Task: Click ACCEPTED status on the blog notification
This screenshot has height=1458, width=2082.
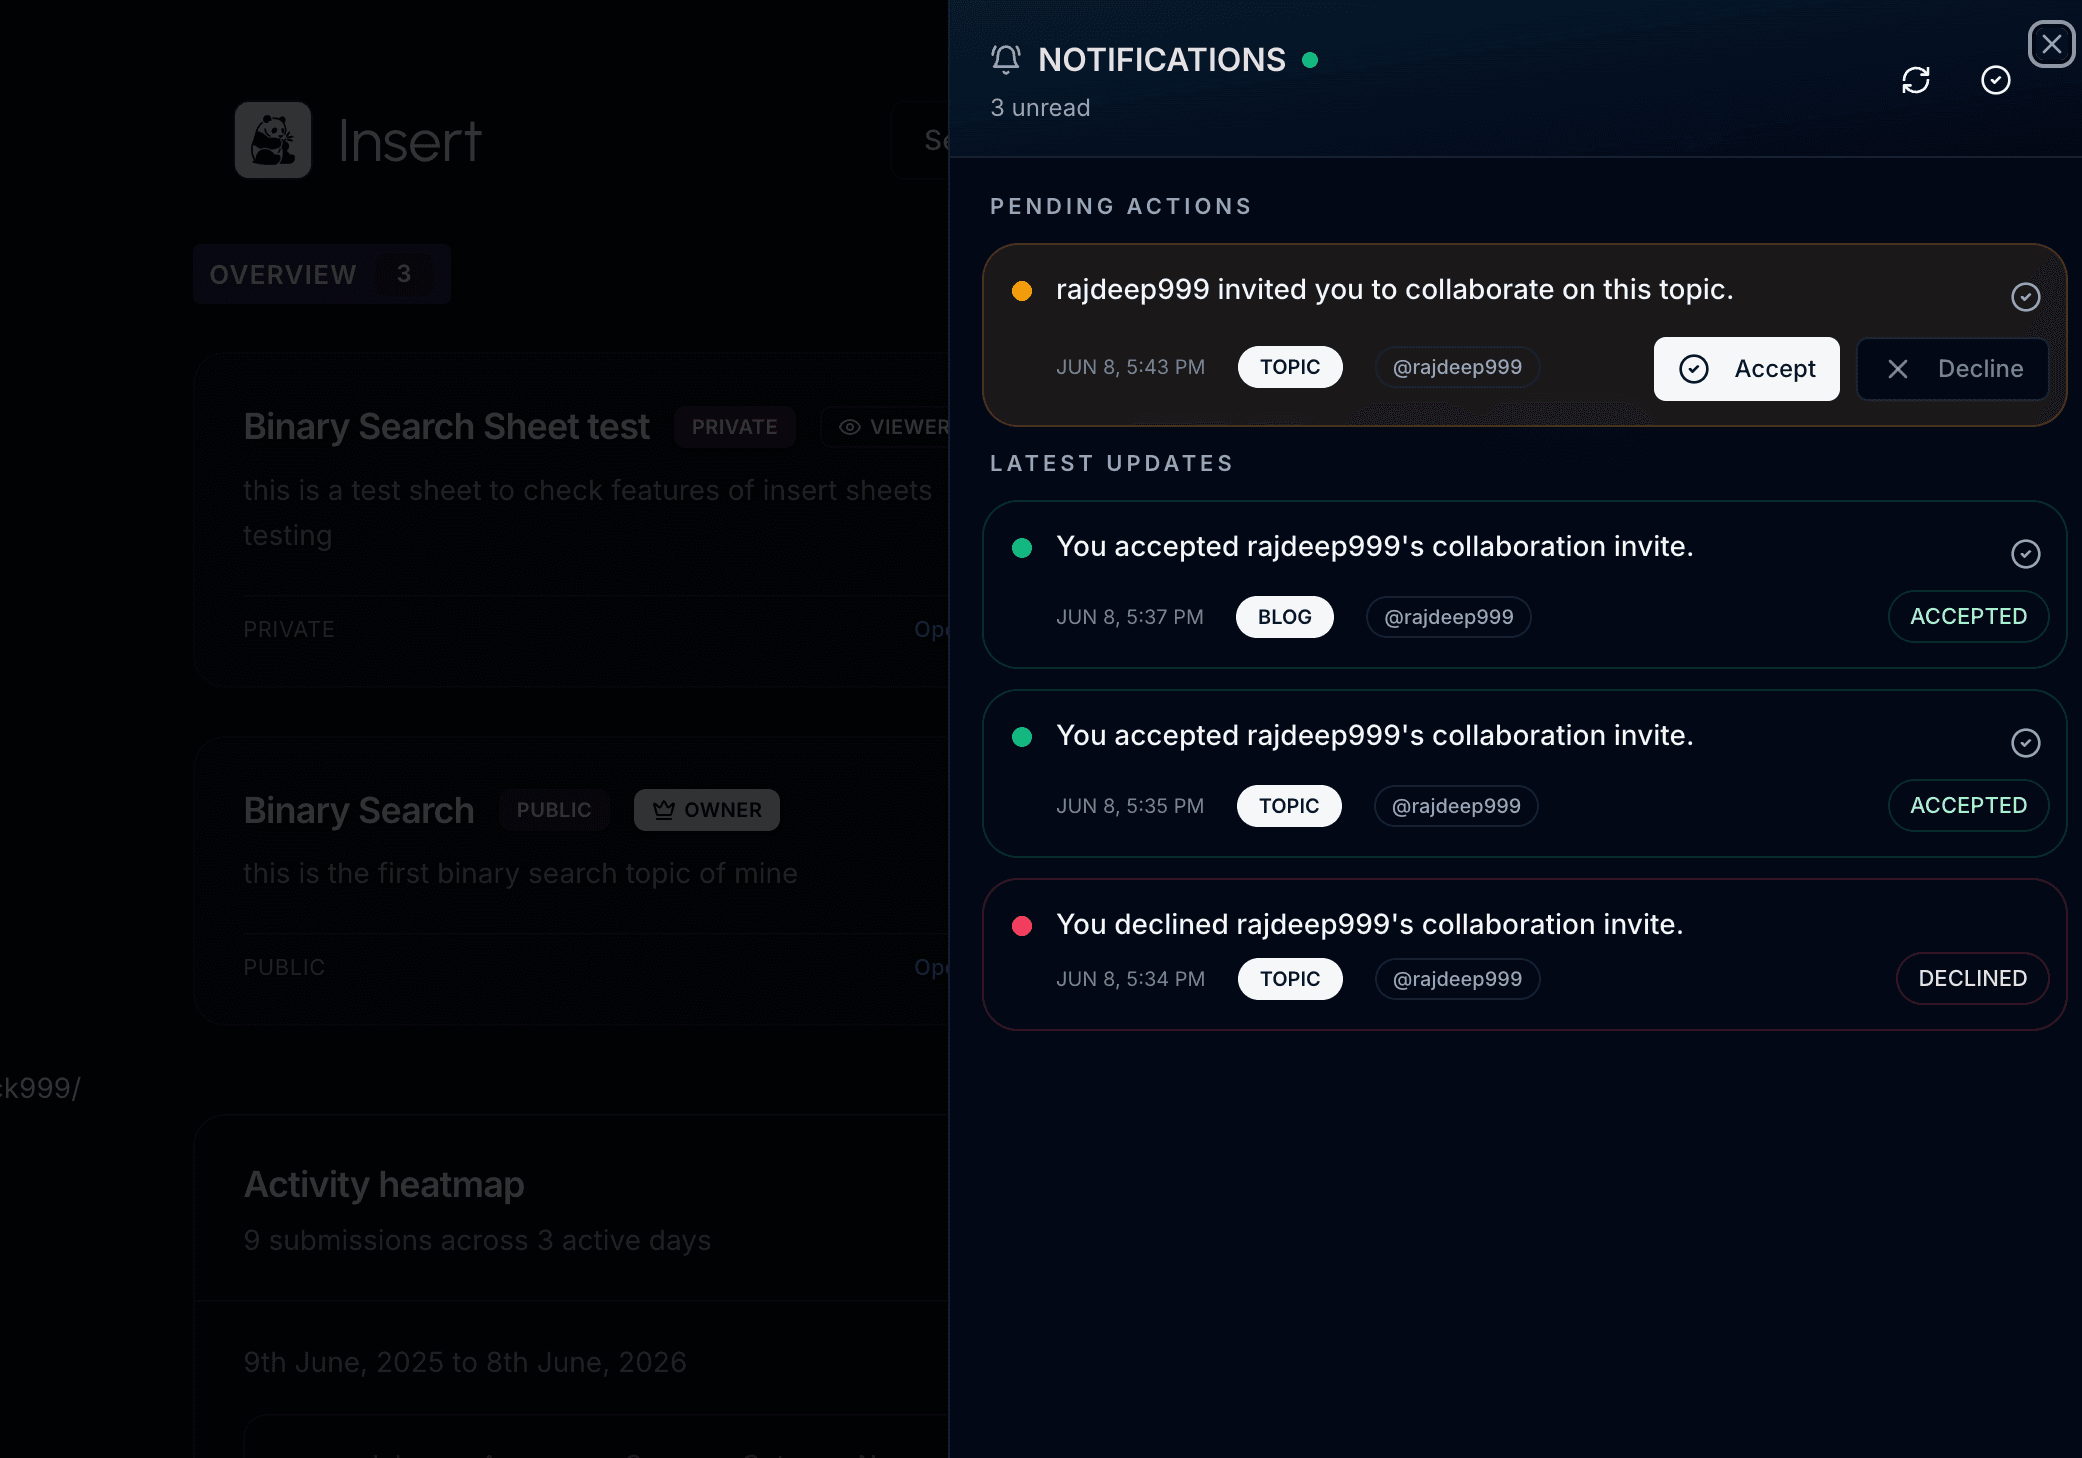Action: (1968, 617)
